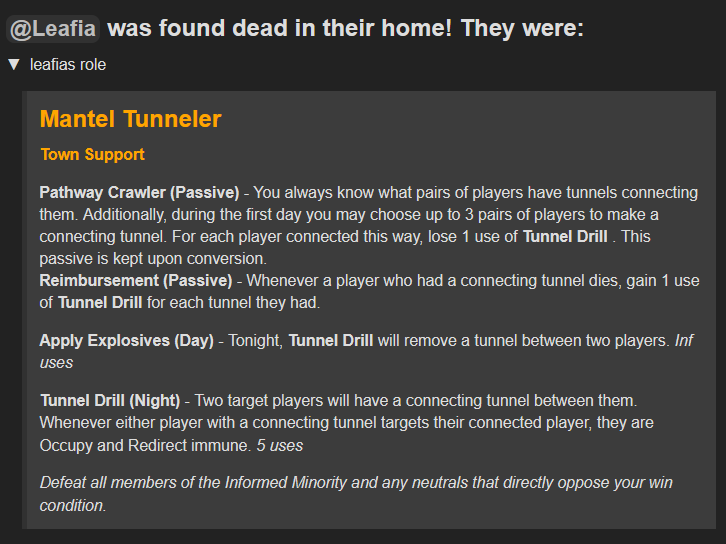Click the italic "5 uses" counter
Viewport: 726px width, 544px height.
[x=280, y=445]
